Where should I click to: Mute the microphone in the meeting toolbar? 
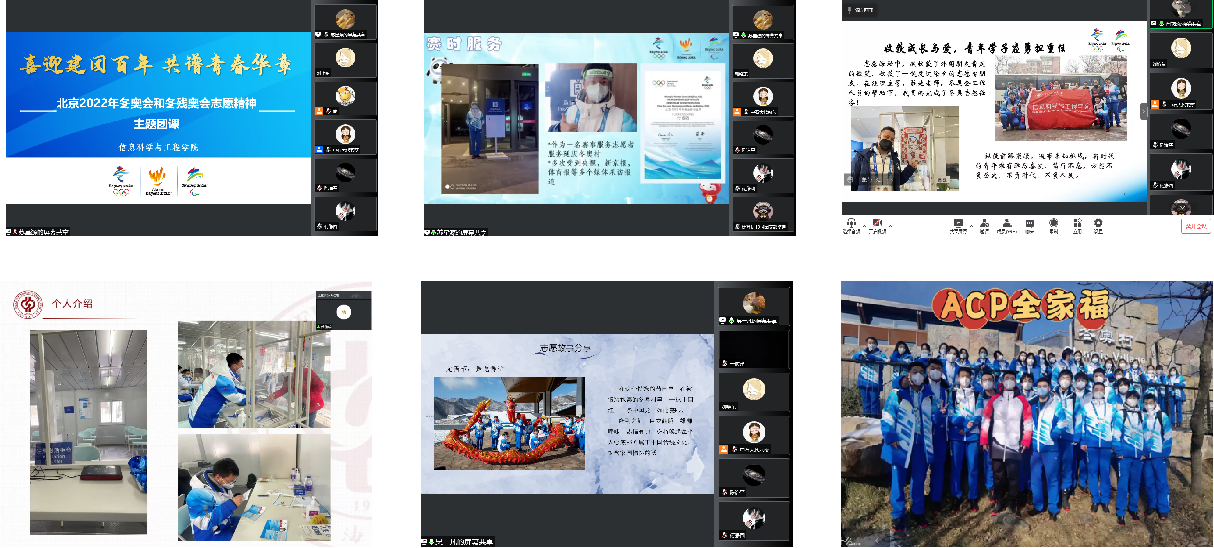click(x=852, y=223)
